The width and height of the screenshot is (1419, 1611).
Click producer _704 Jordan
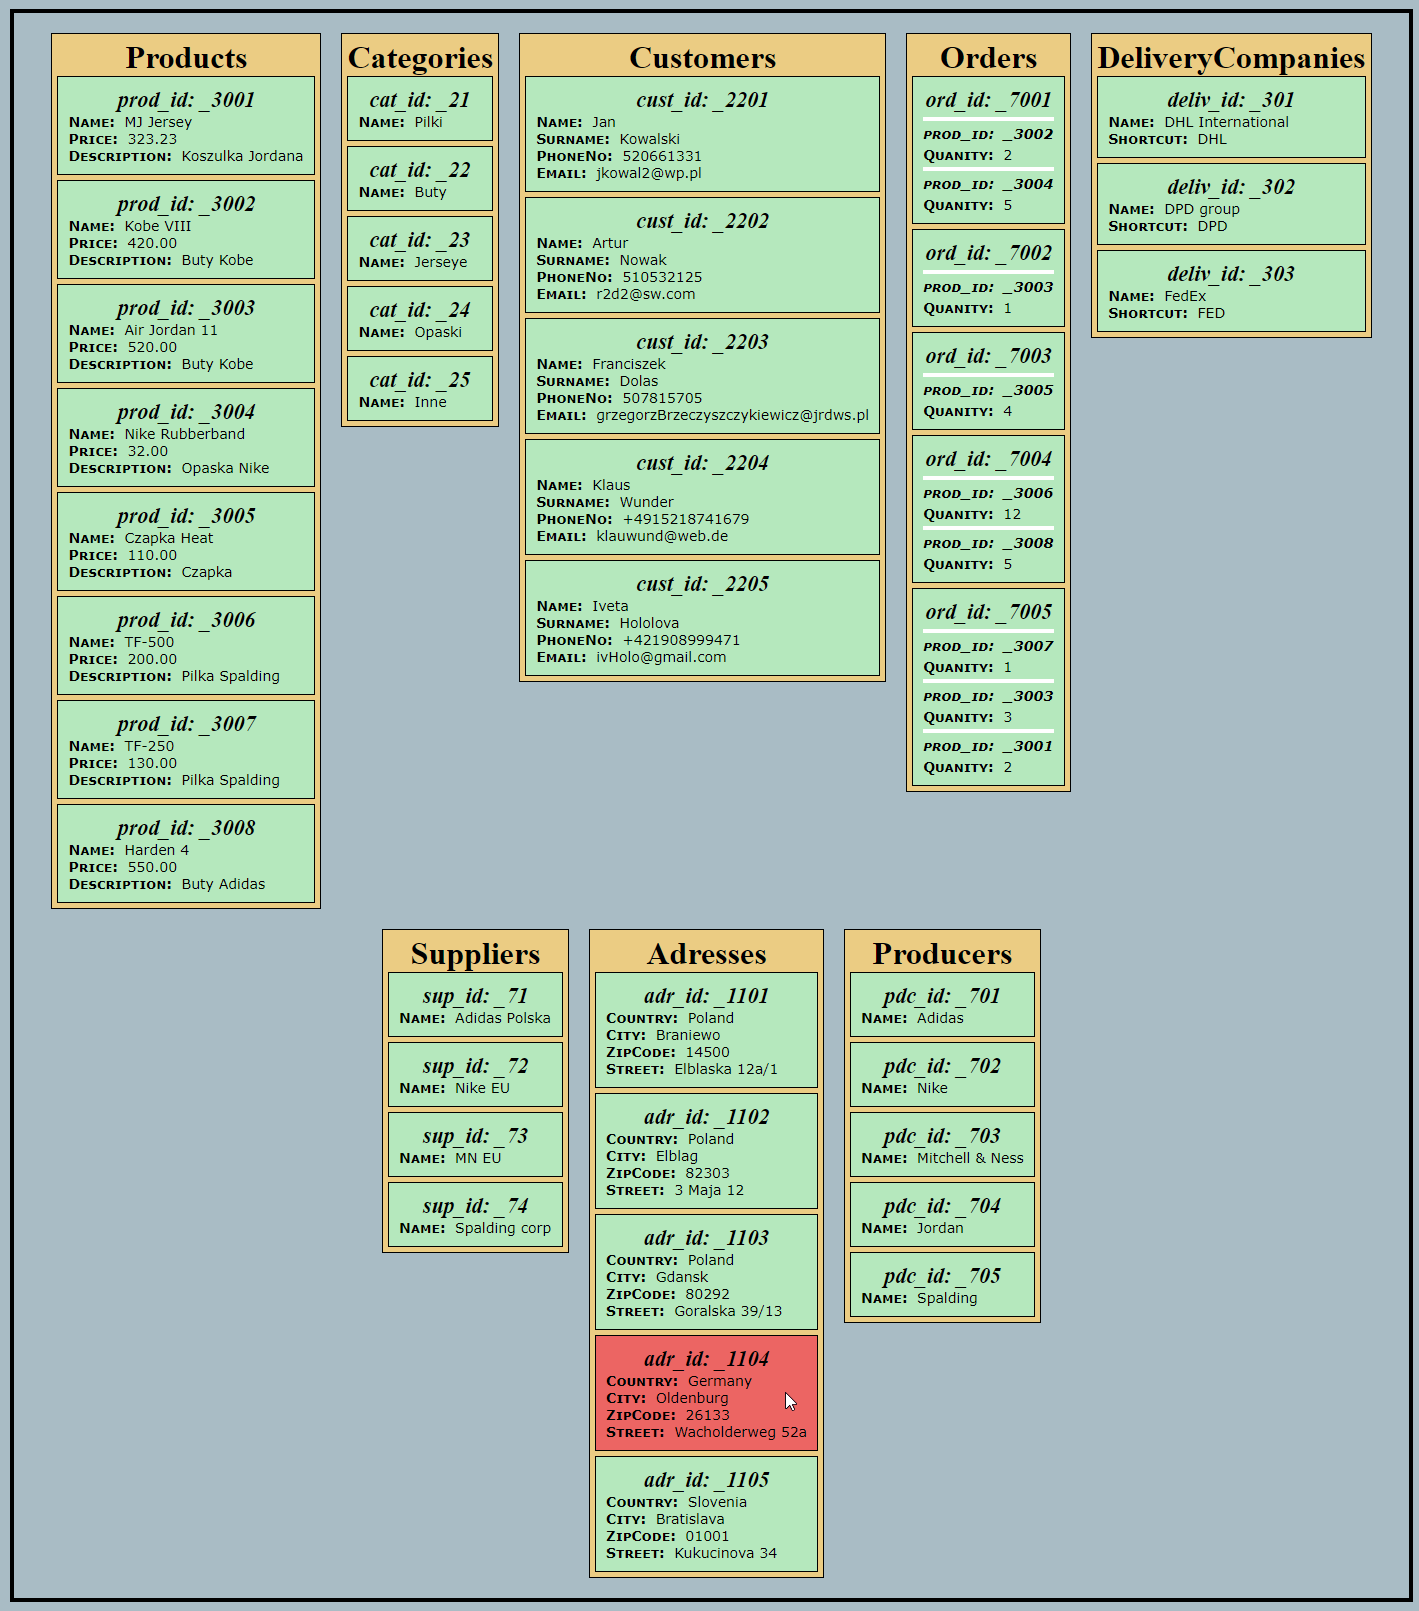coord(942,1215)
